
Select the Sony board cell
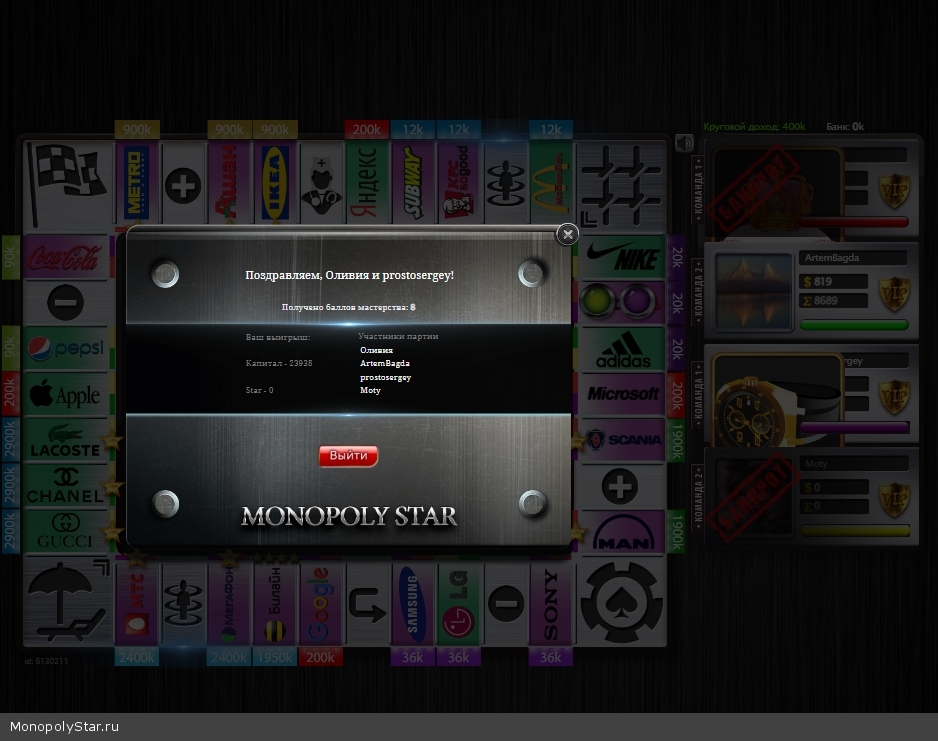point(551,604)
